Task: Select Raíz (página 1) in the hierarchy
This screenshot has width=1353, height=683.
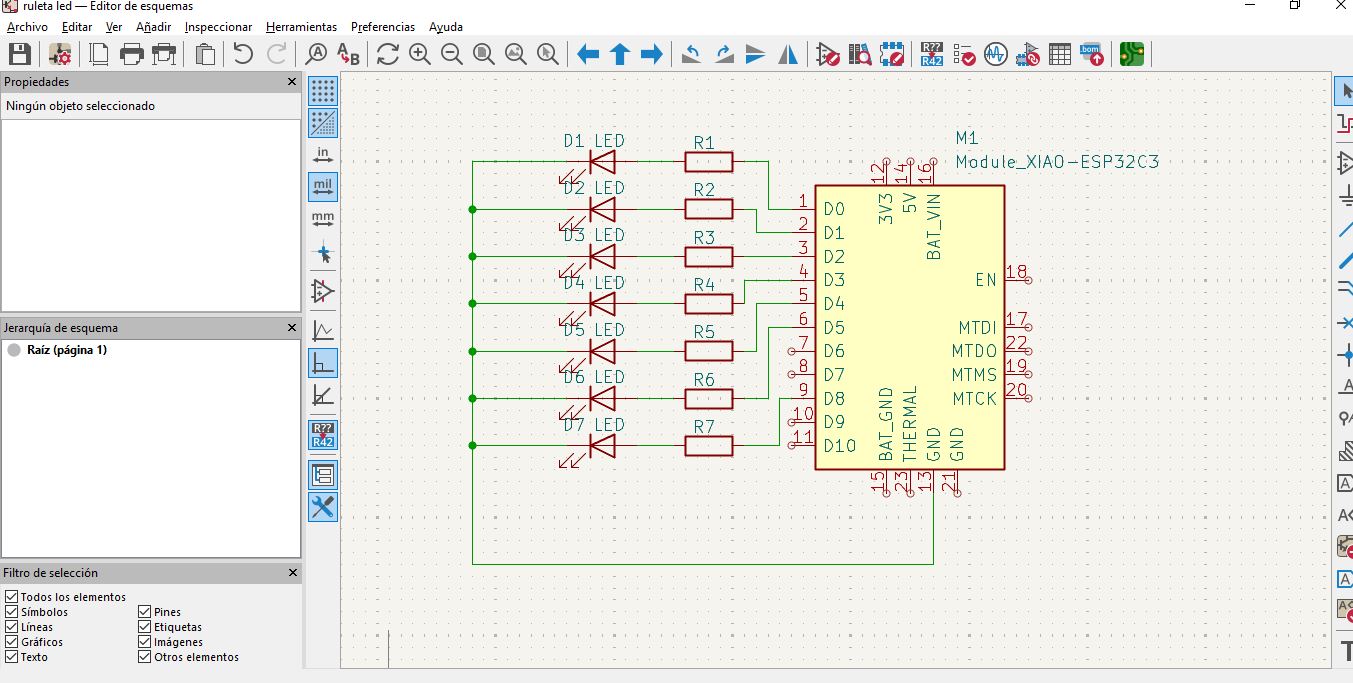Action: (67, 350)
